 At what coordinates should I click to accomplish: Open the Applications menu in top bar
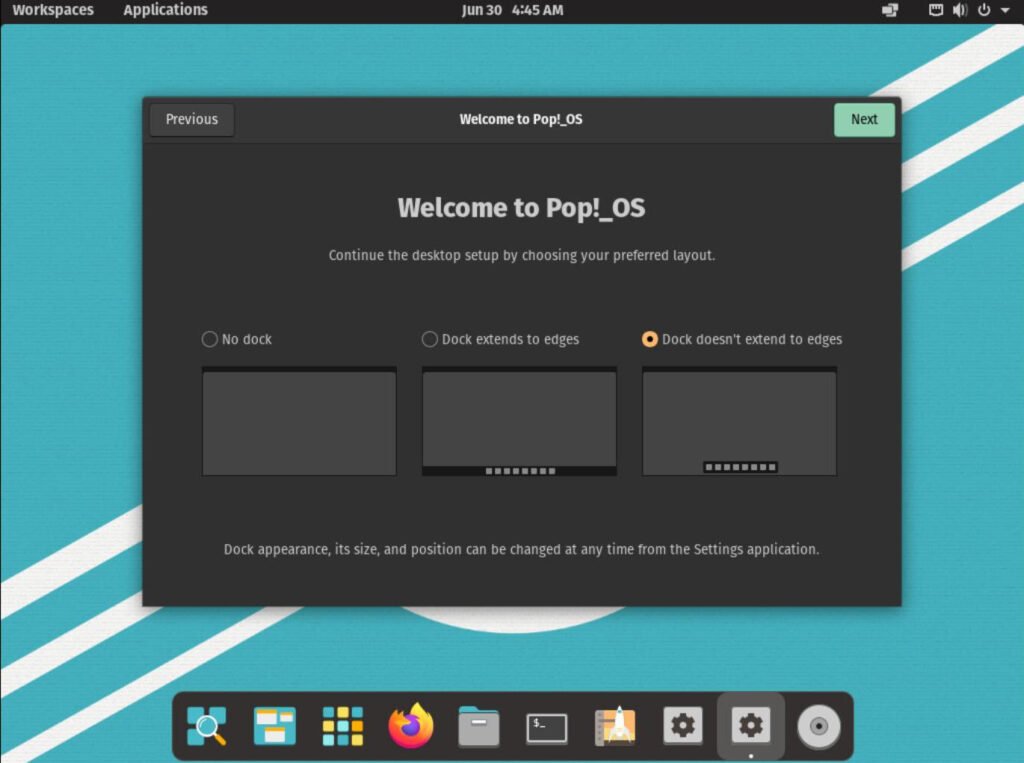point(165,10)
